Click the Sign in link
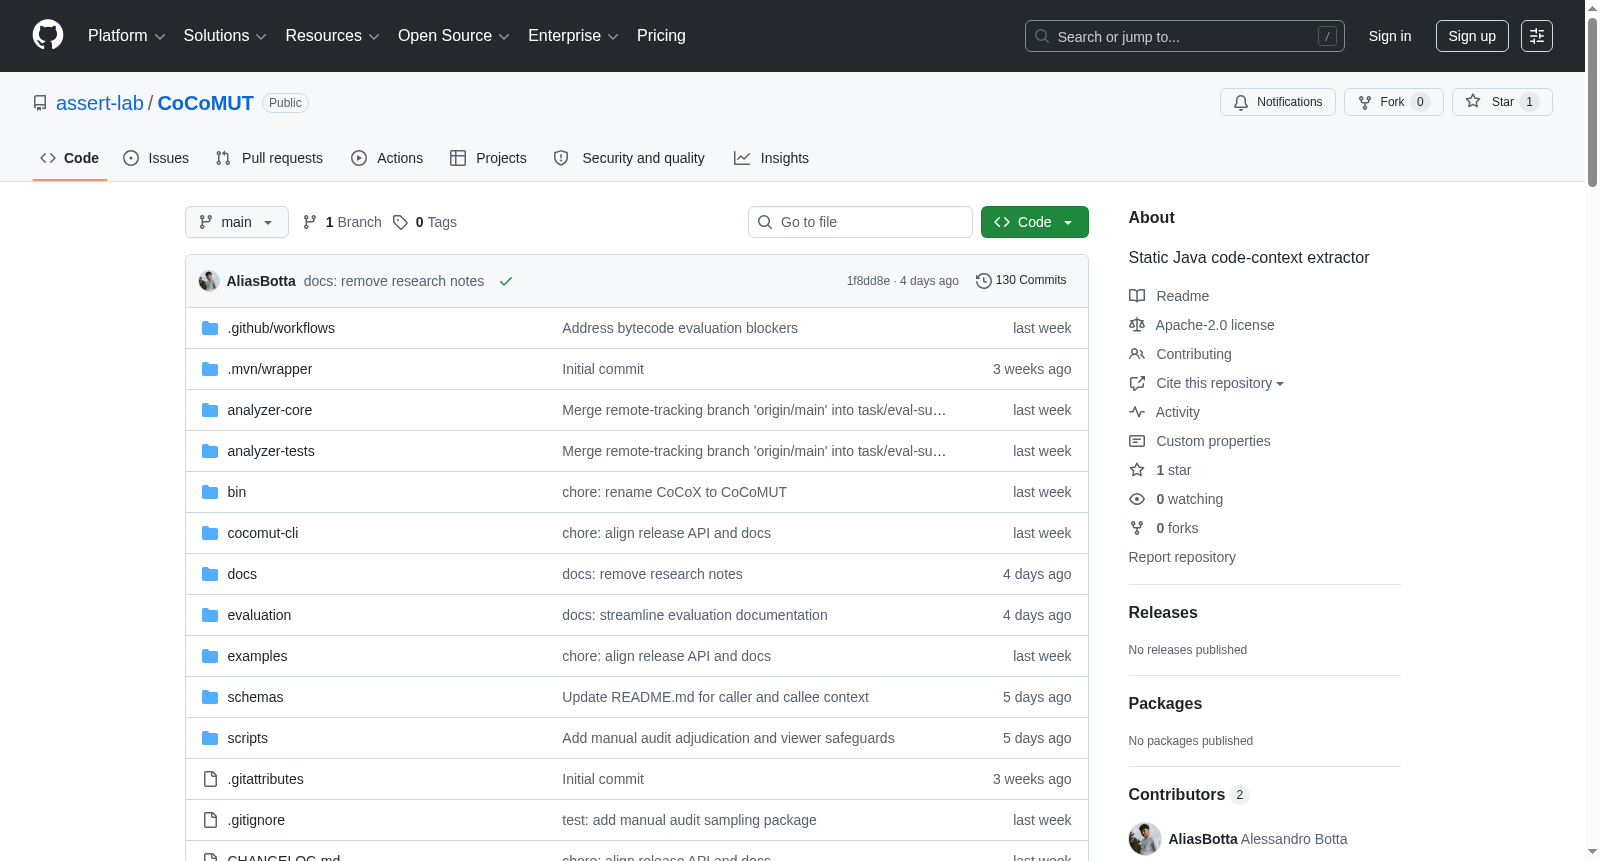Viewport: 1600px width, 861px height. [1390, 36]
